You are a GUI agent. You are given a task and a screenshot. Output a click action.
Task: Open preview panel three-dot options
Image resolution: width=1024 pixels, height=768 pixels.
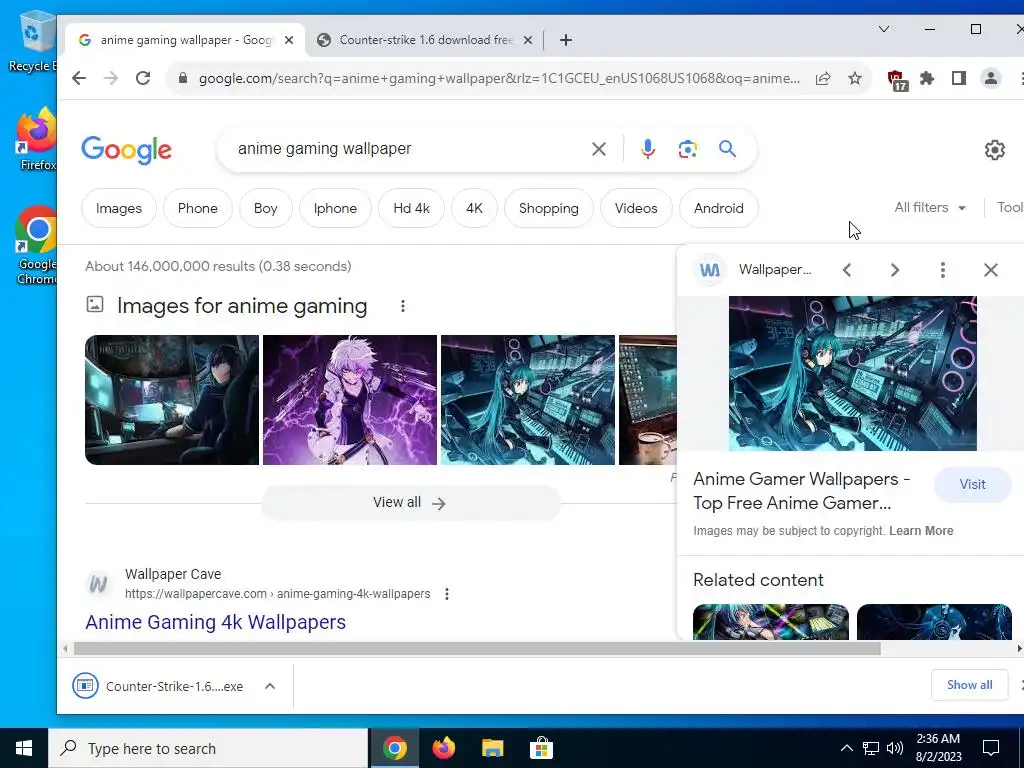click(x=942, y=270)
